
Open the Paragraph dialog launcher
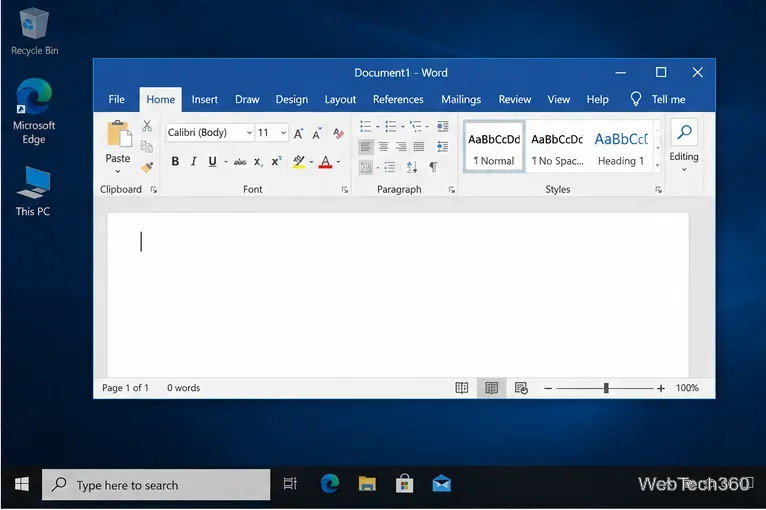coord(451,190)
